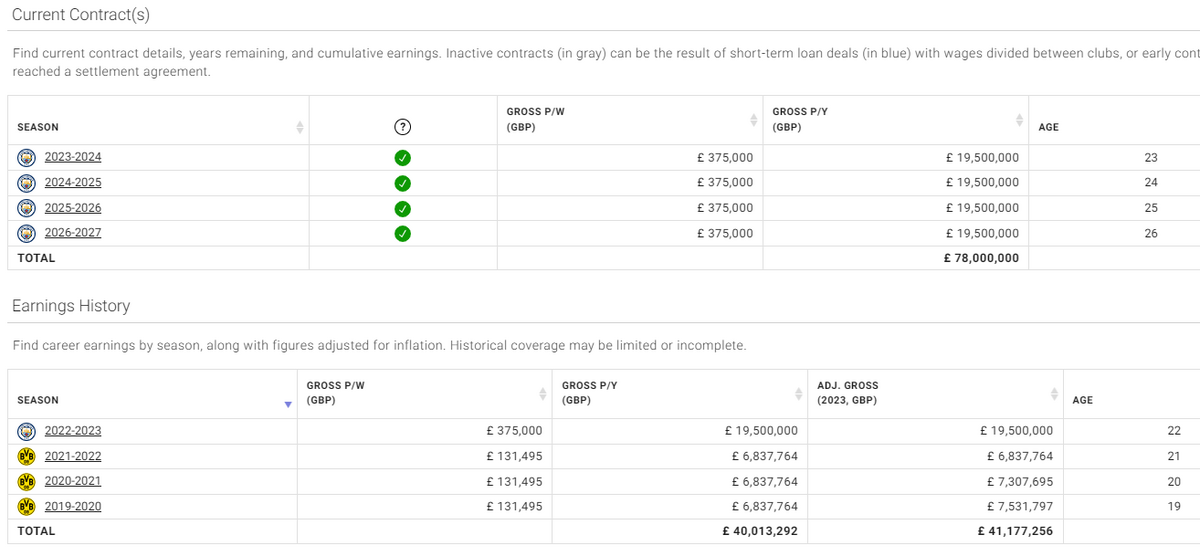Click Dortmund BVB logo beside 2020-2021
This screenshot has width=1200, height=556.
27,481
